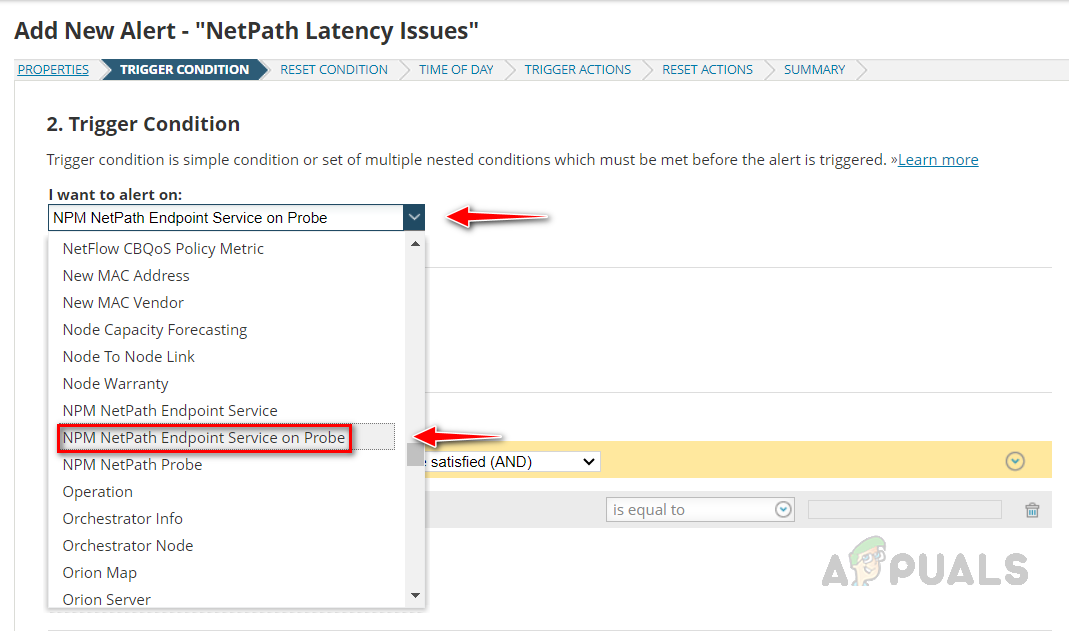Go to the Reset Actions step
Image resolution: width=1069 pixels, height=631 pixels.
(x=707, y=70)
